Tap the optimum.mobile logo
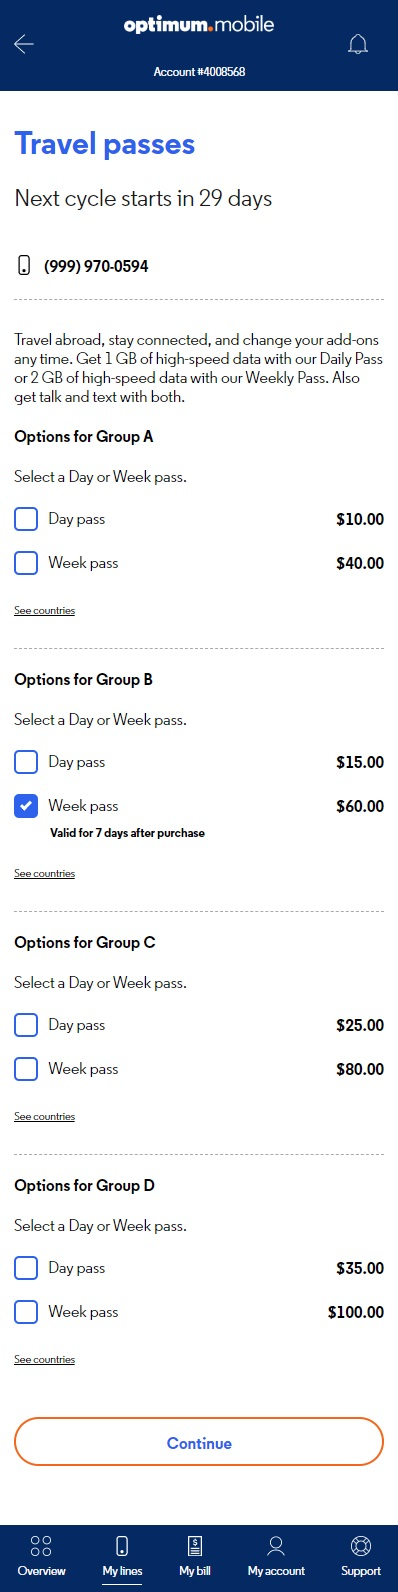Screen dimensions: 398x1592 click(x=199, y=25)
